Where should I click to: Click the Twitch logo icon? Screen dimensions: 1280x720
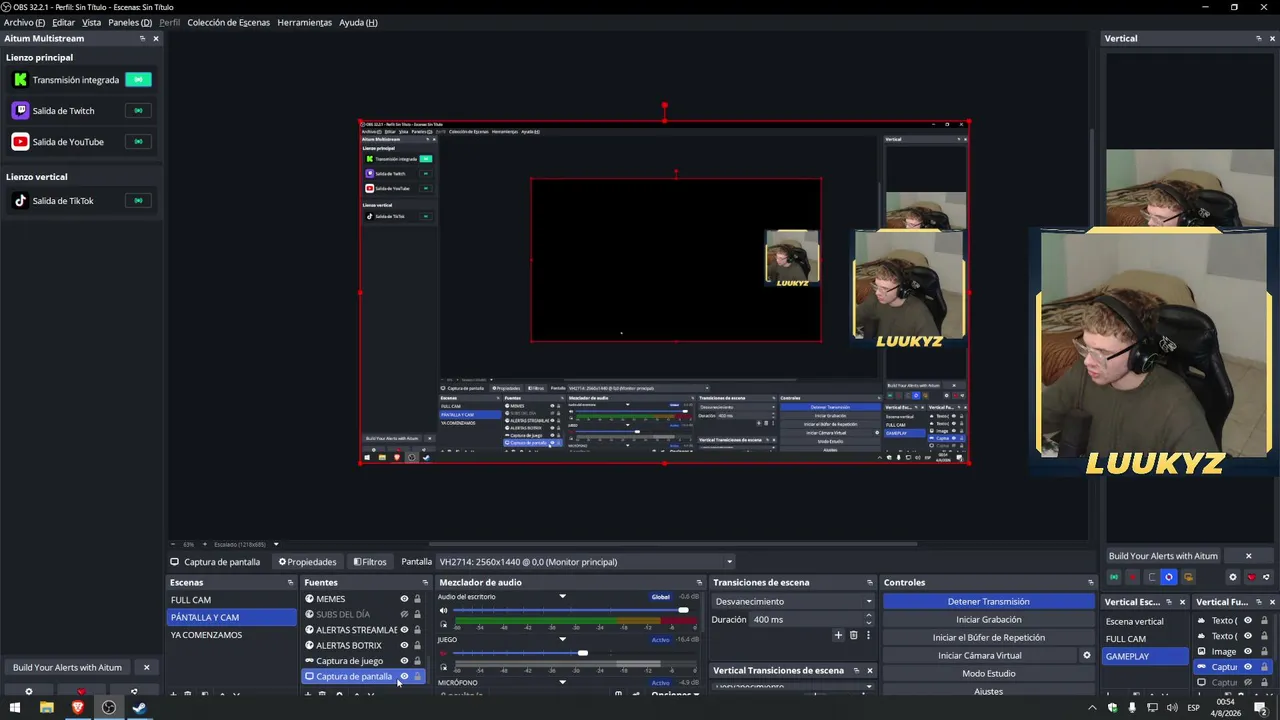point(20,111)
